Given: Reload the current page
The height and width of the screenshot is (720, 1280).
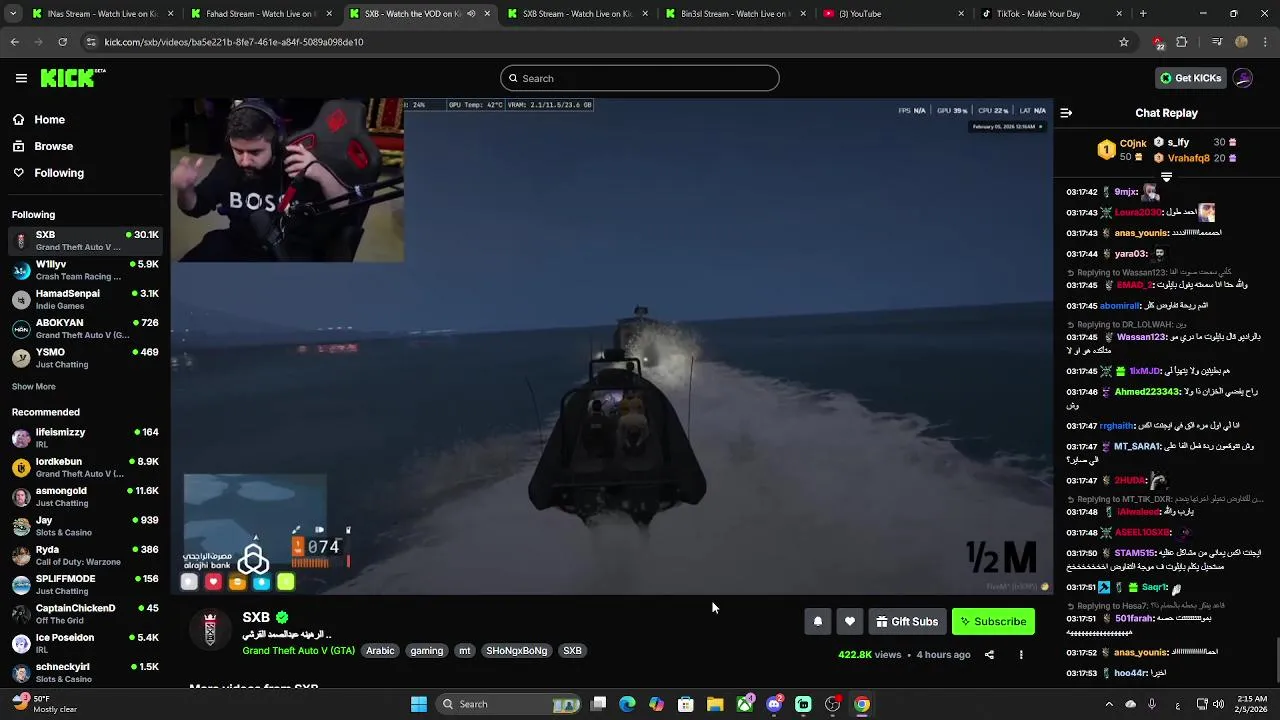Looking at the screenshot, I should coord(62,42).
